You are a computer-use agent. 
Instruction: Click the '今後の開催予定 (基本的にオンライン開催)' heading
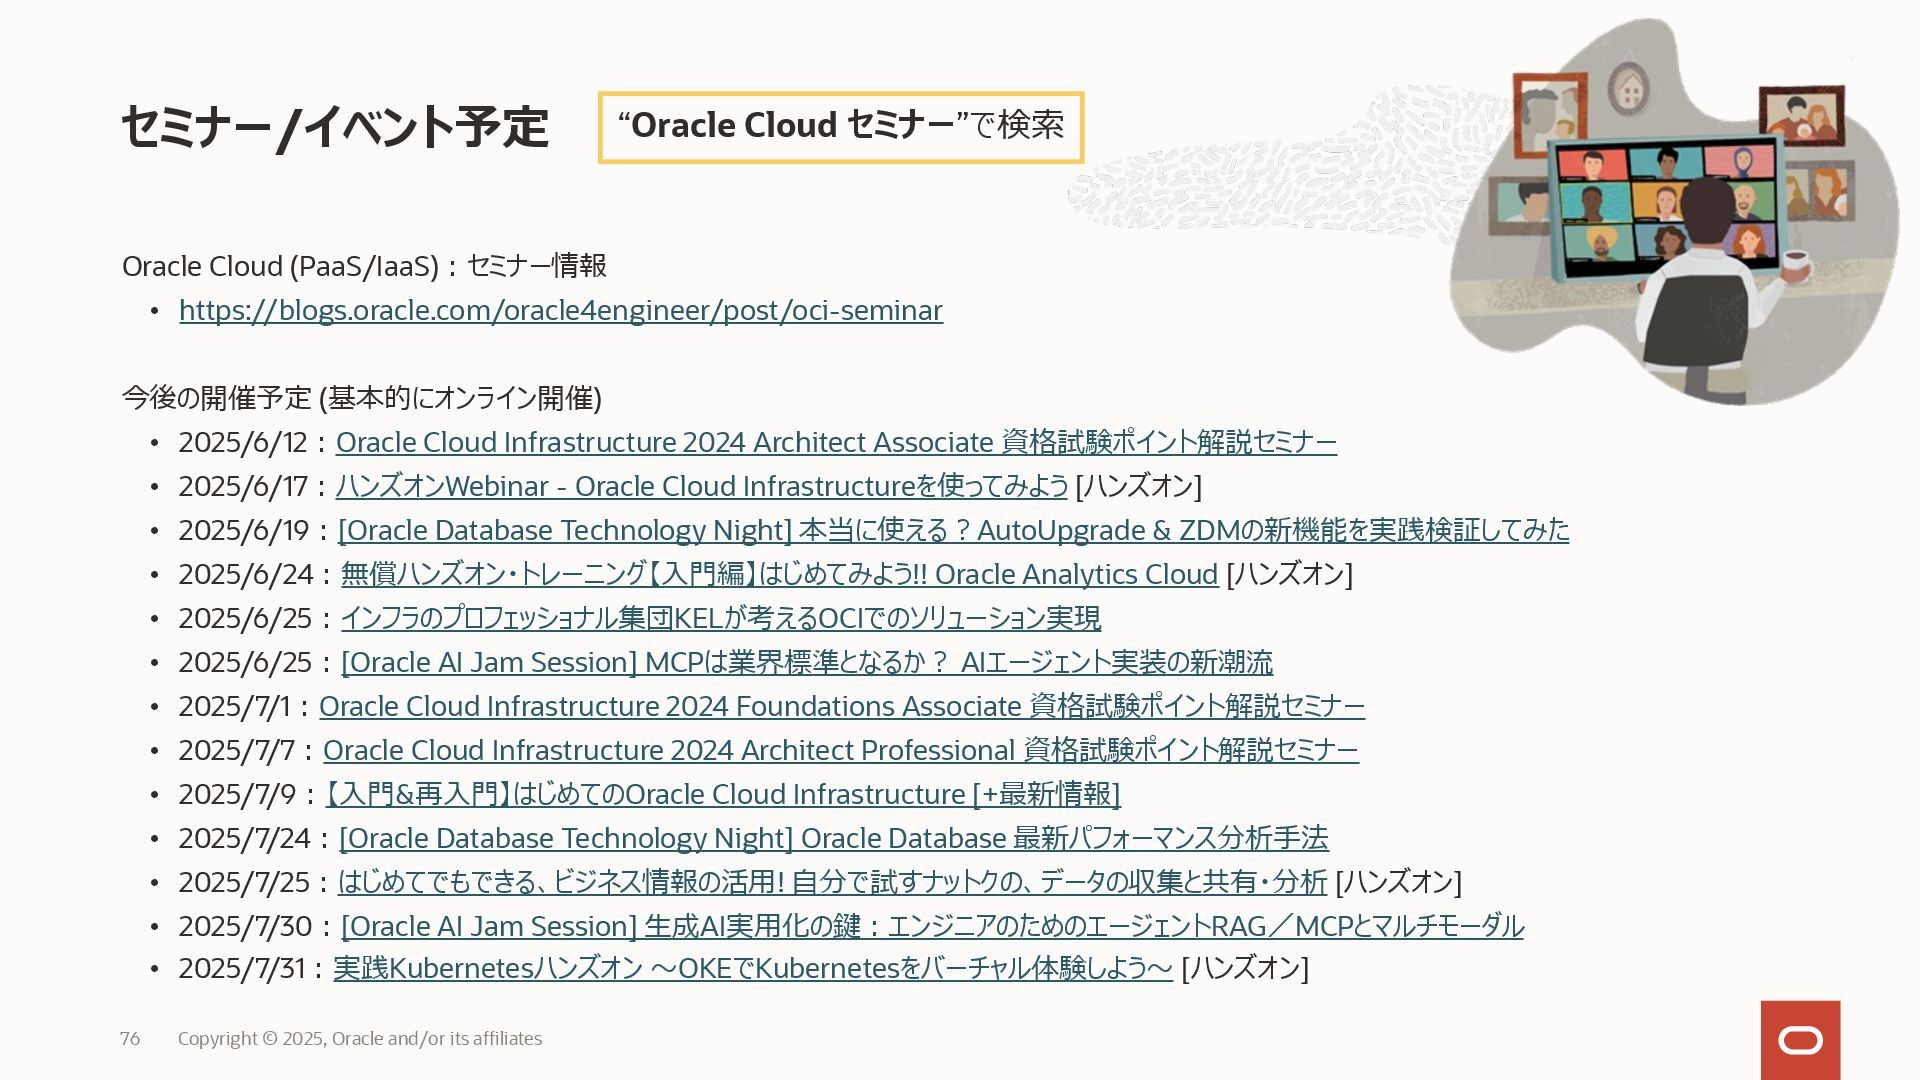coord(362,398)
